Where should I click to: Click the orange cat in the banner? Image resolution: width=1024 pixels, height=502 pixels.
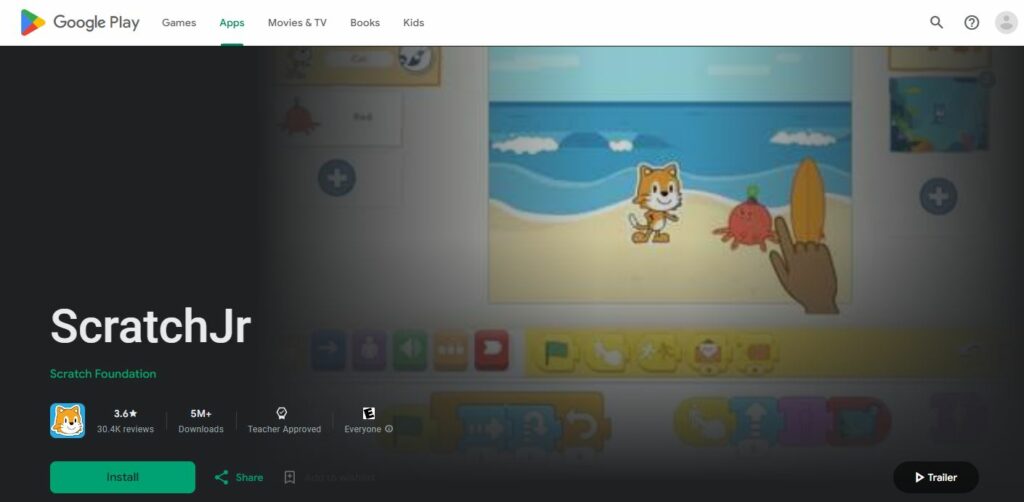pyautogui.click(x=655, y=203)
